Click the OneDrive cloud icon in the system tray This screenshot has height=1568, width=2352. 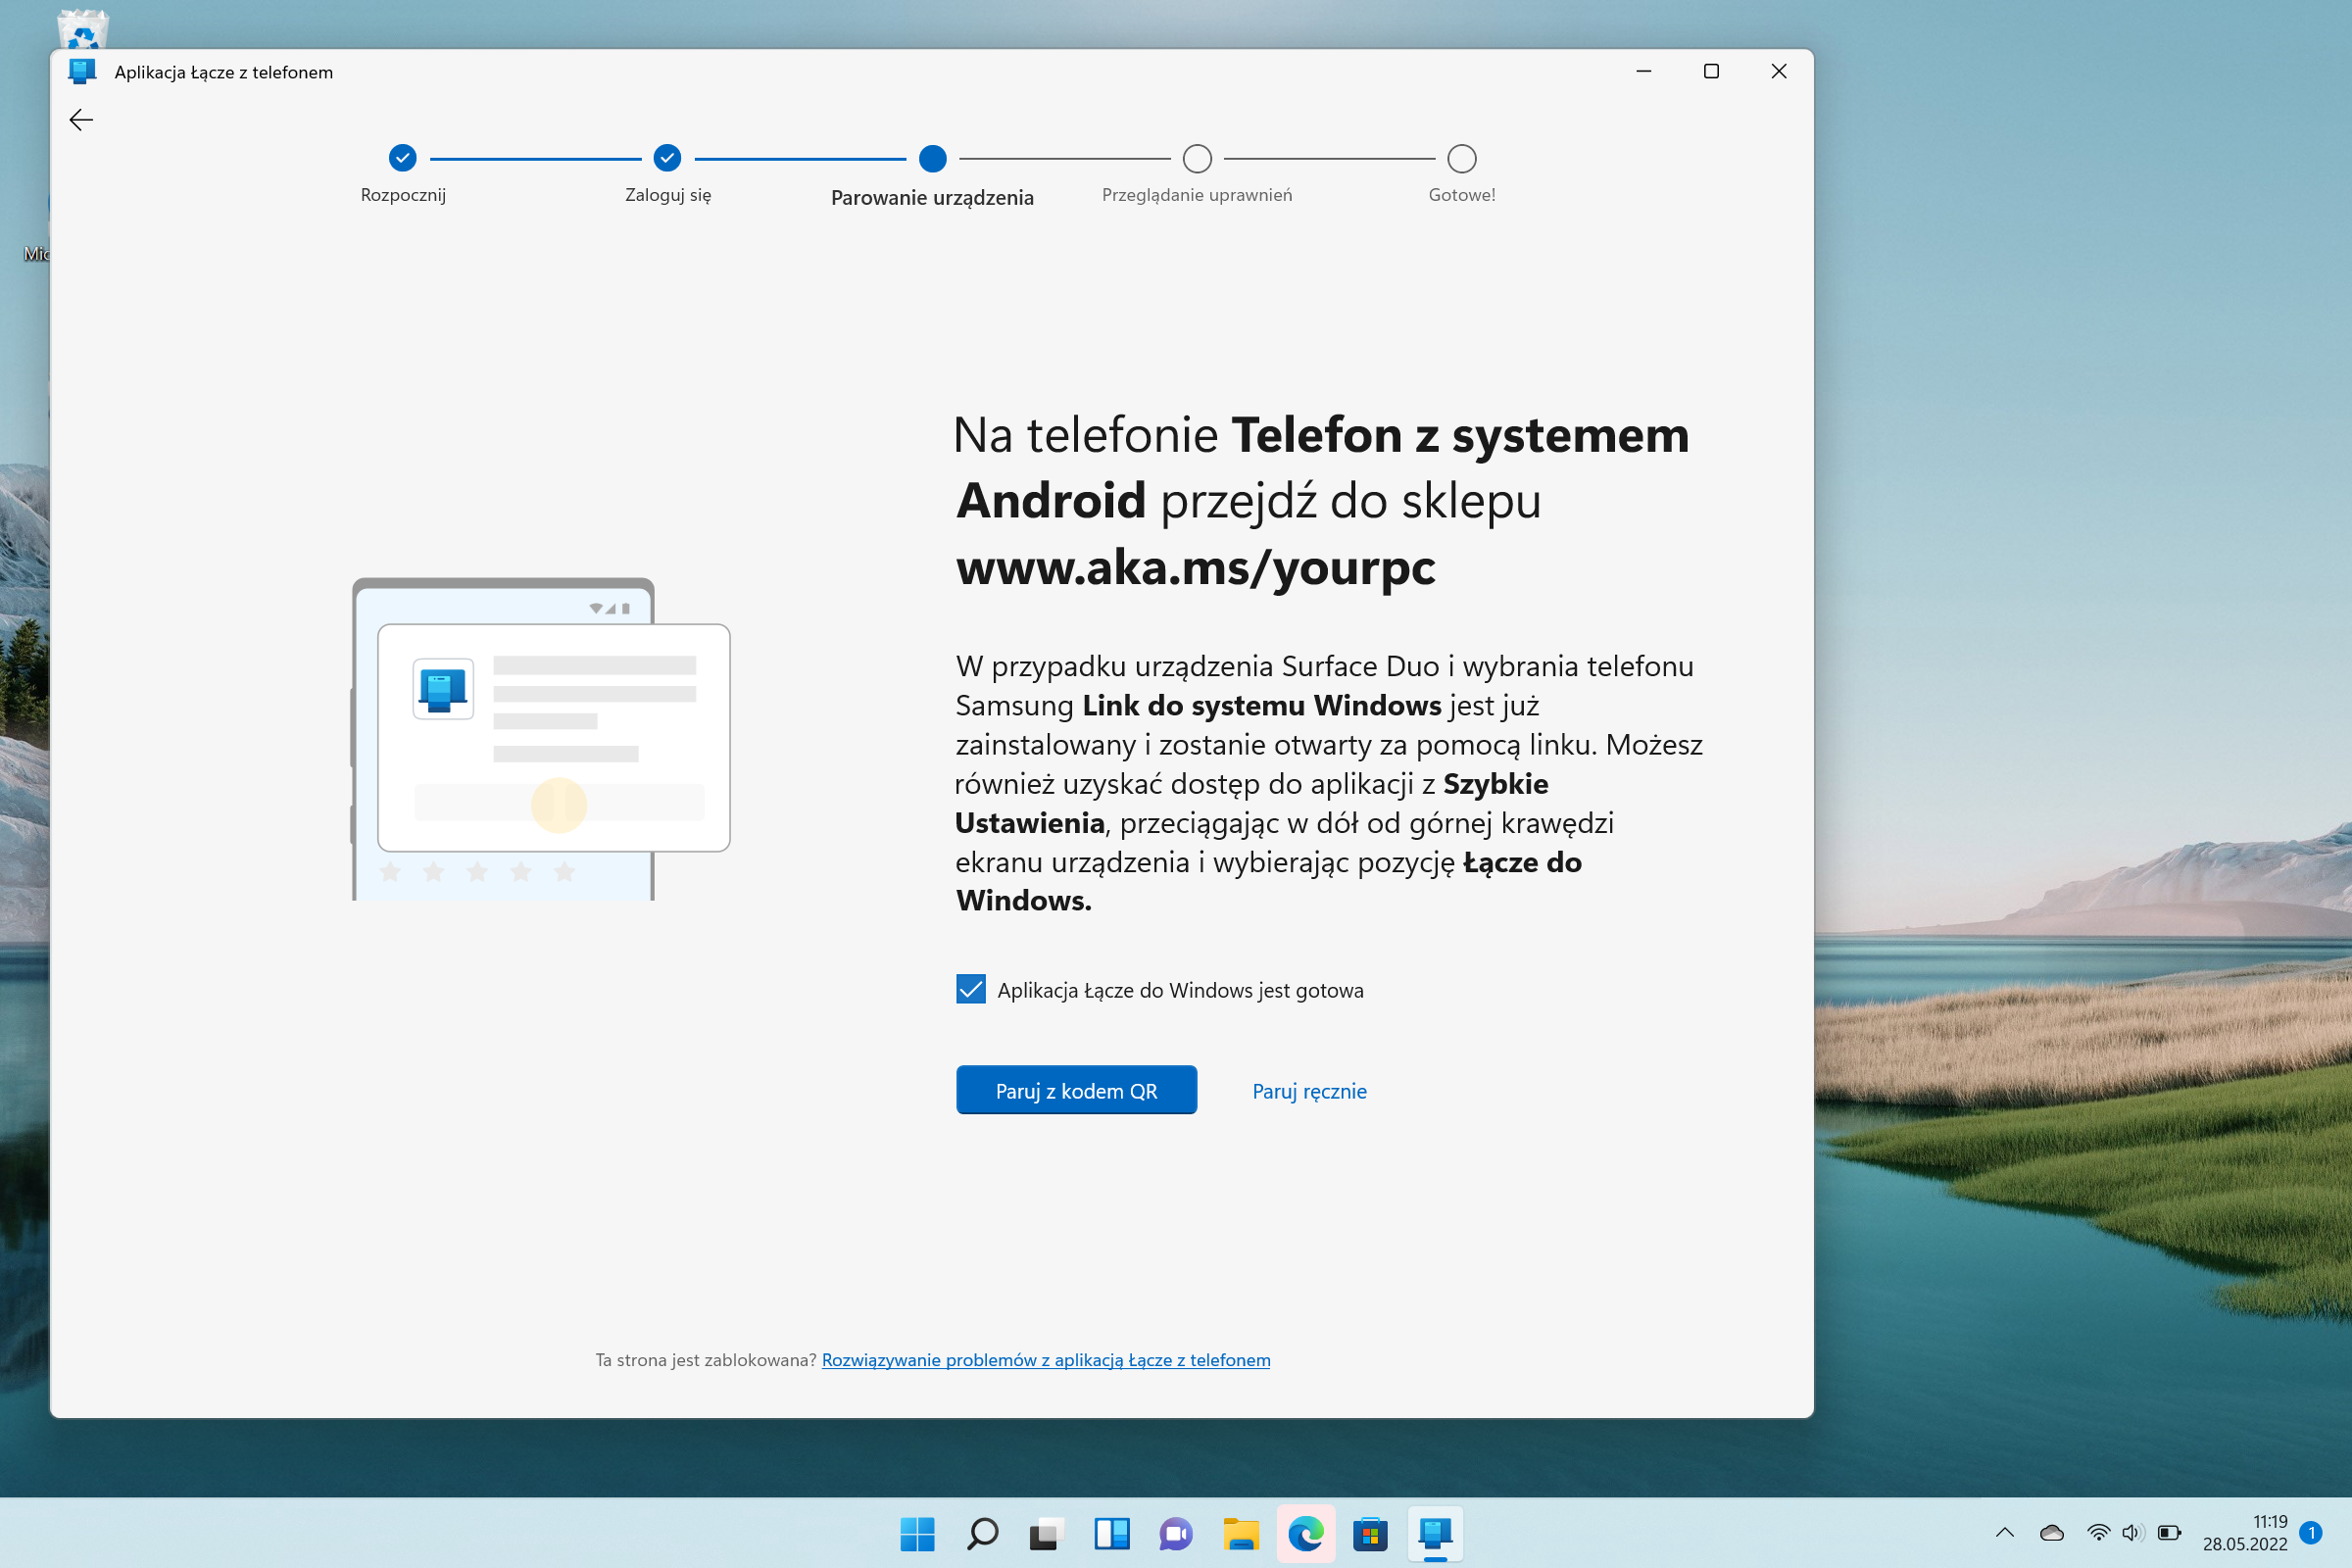point(2051,1532)
